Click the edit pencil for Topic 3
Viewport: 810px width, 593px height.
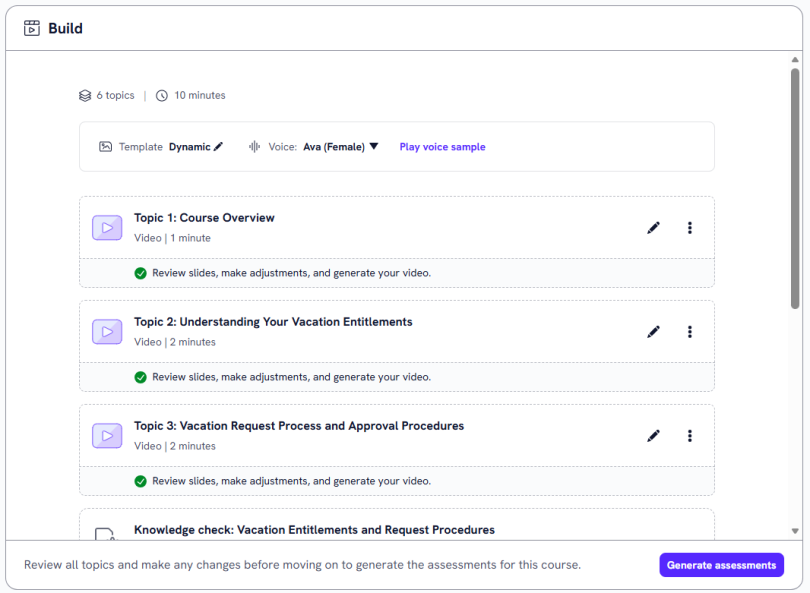click(653, 436)
